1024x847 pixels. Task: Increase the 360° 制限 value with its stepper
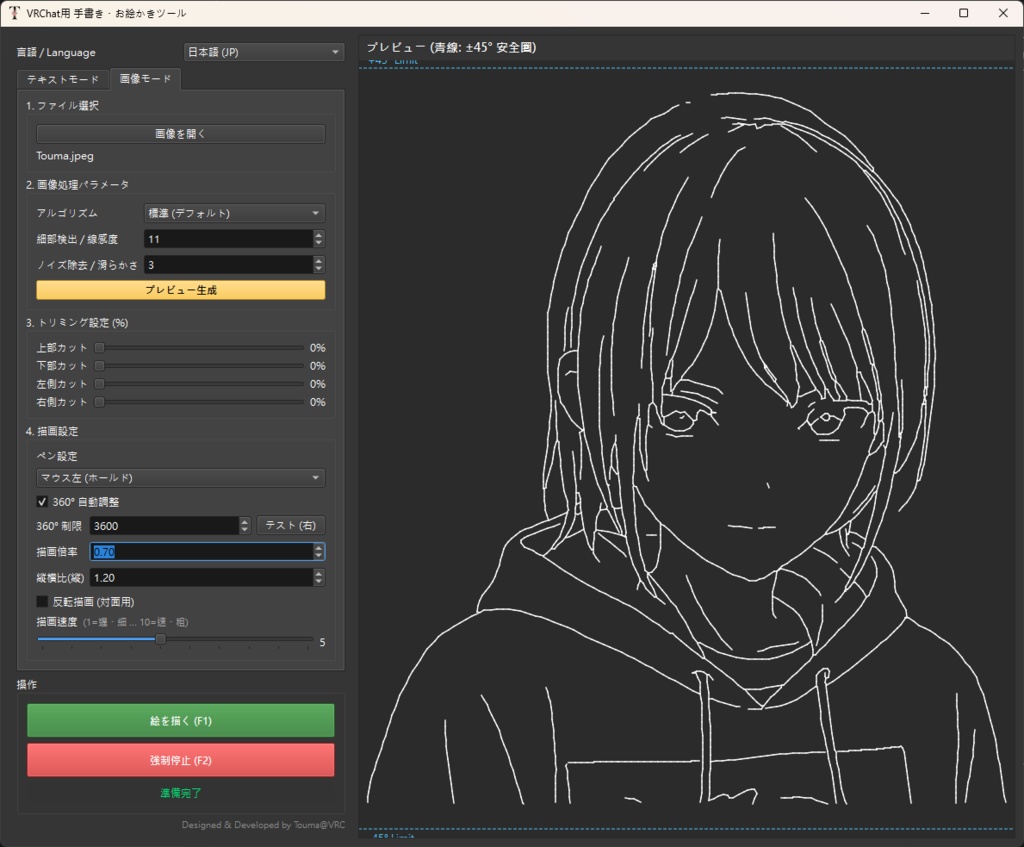246,521
